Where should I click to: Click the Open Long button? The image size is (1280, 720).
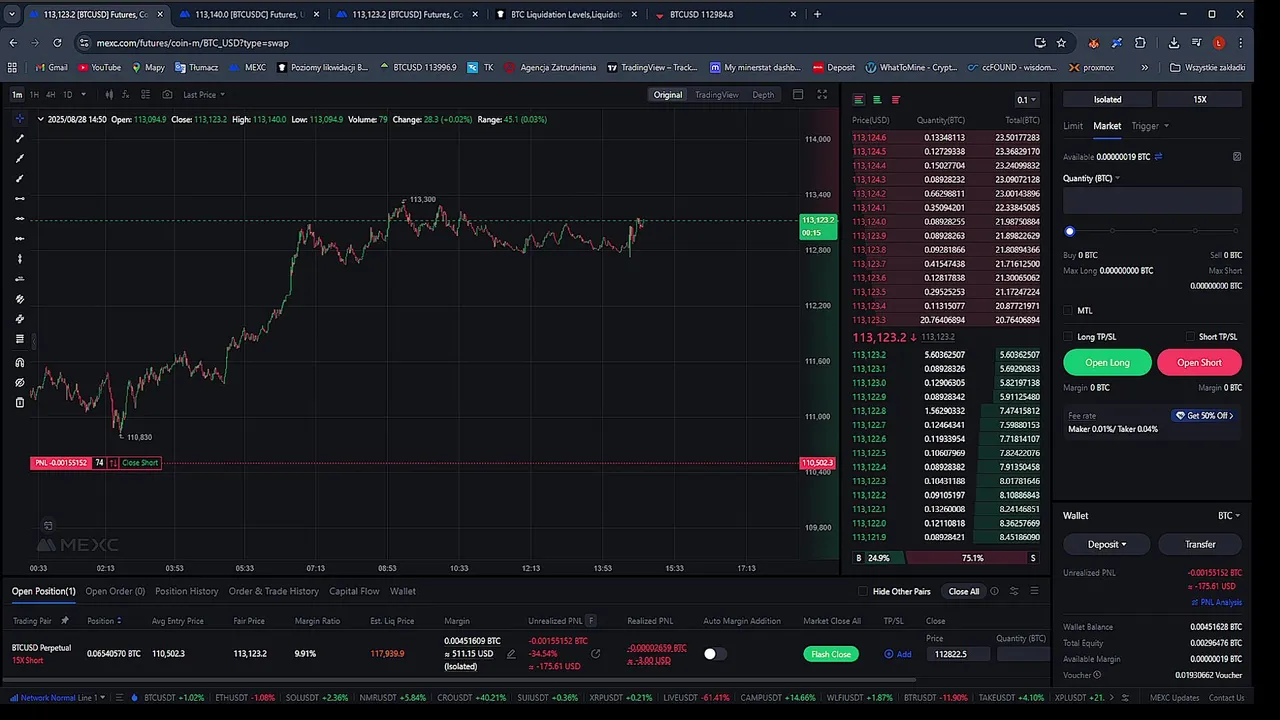(x=1107, y=363)
